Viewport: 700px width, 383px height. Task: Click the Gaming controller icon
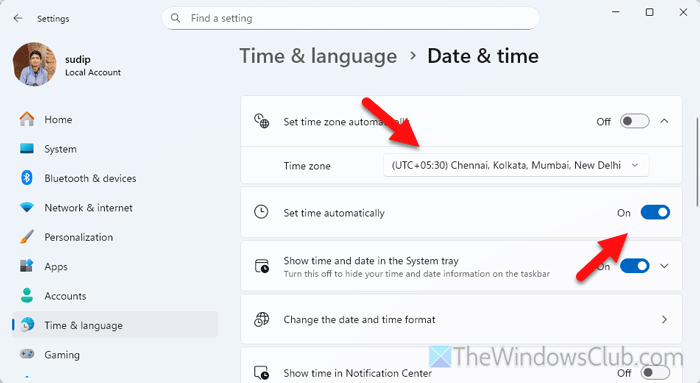tap(27, 354)
